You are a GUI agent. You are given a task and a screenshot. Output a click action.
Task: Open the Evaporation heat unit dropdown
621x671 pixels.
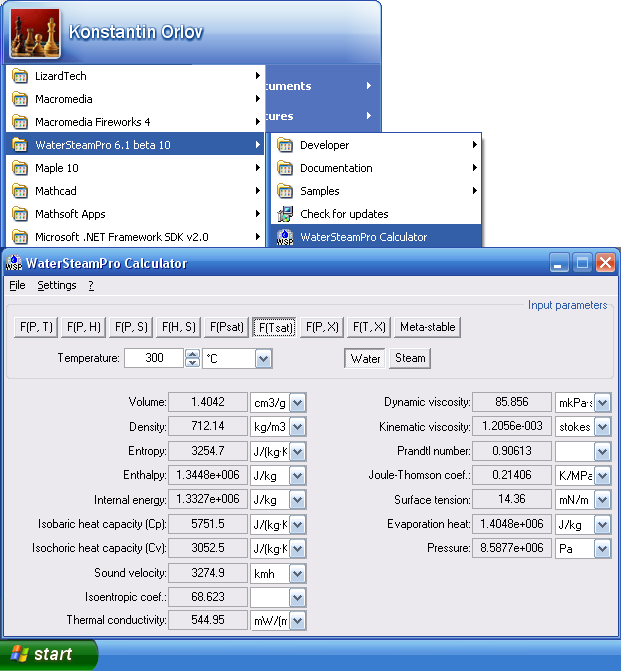(602, 525)
